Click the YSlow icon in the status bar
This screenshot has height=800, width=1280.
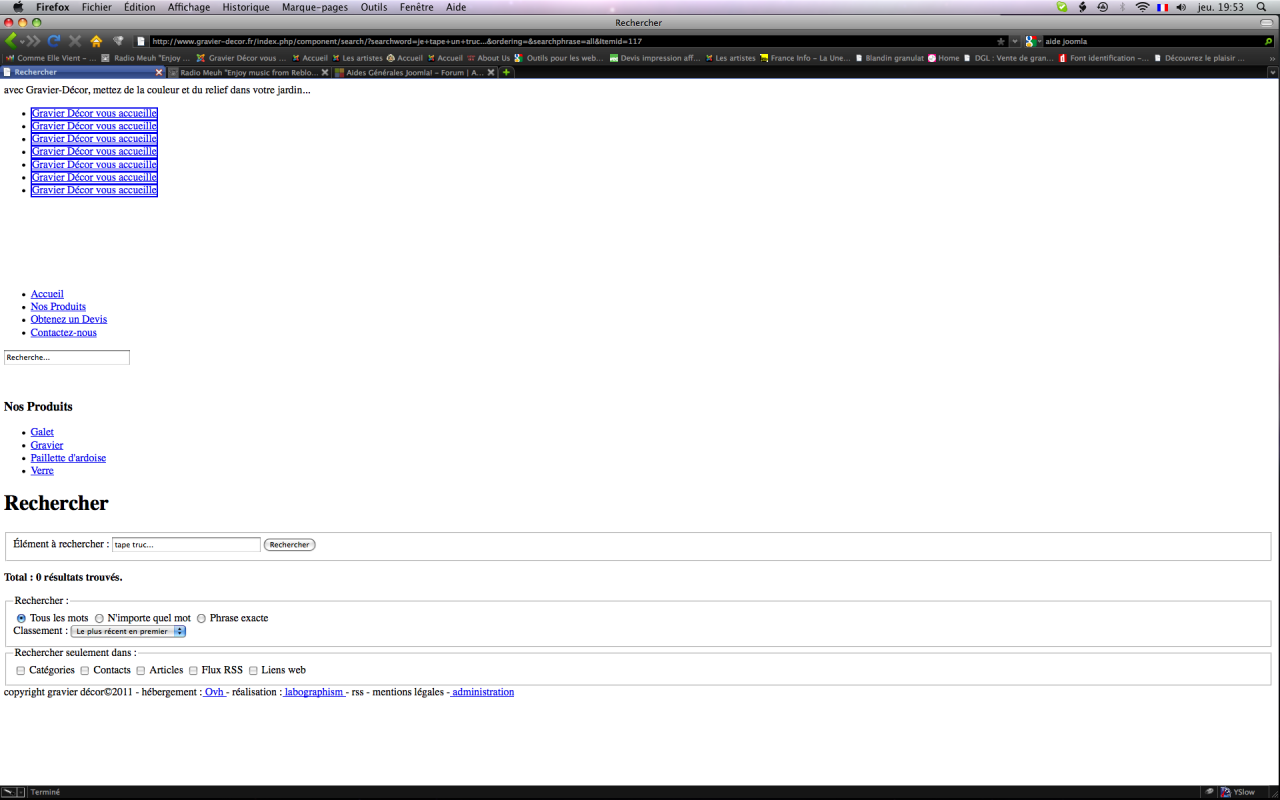point(1238,792)
